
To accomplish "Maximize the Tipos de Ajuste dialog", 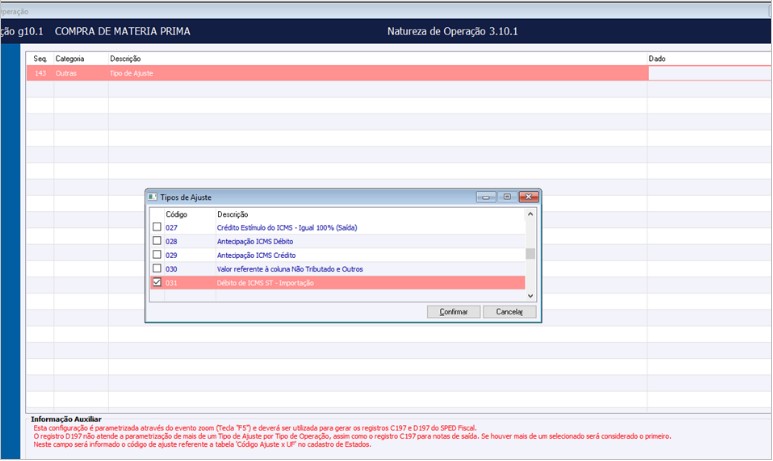I will tap(507, 197).
